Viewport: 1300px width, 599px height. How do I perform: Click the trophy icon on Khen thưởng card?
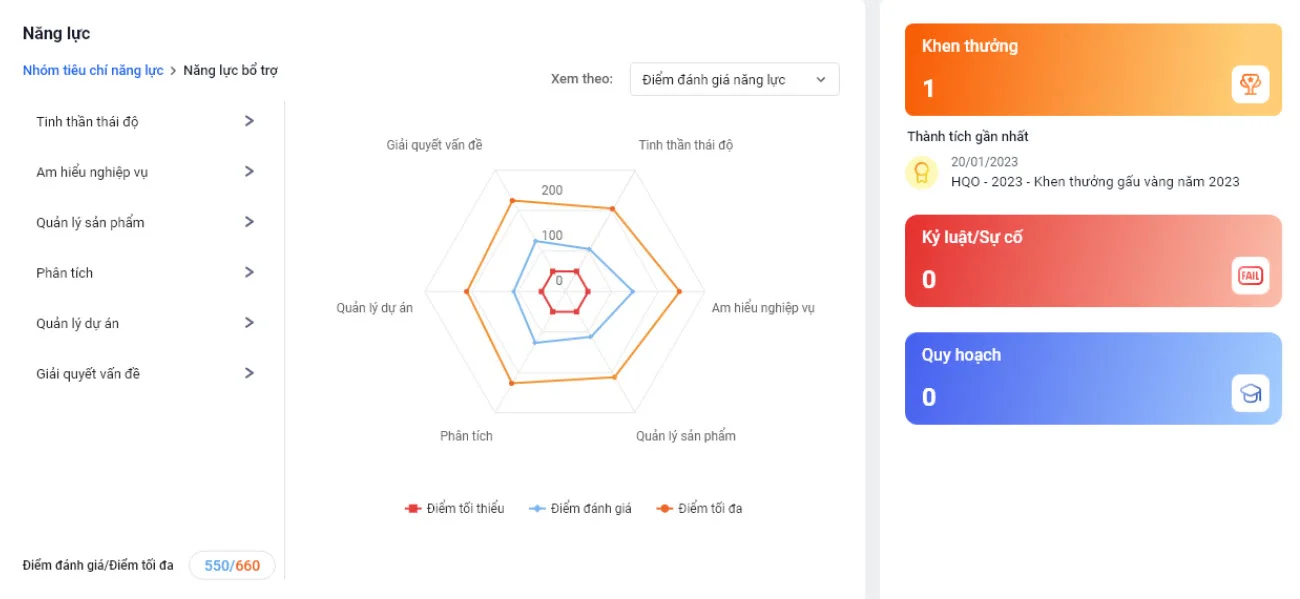click(1250, 84)
